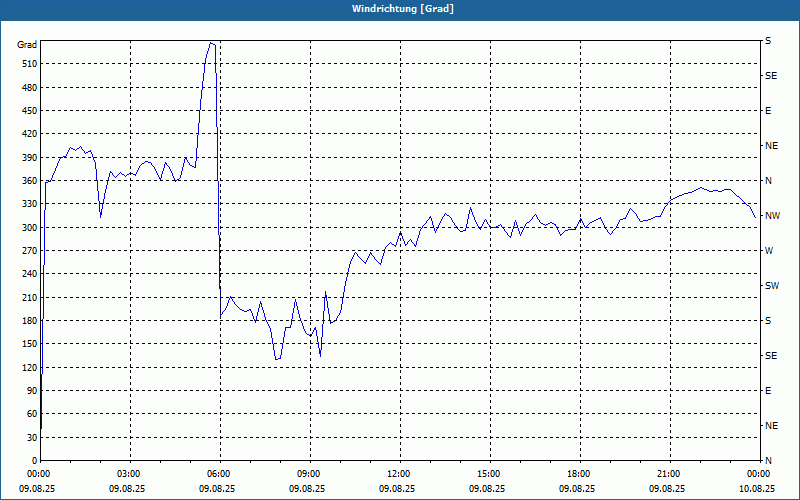Select the 15:00 time axis label

tap(487, 473)
